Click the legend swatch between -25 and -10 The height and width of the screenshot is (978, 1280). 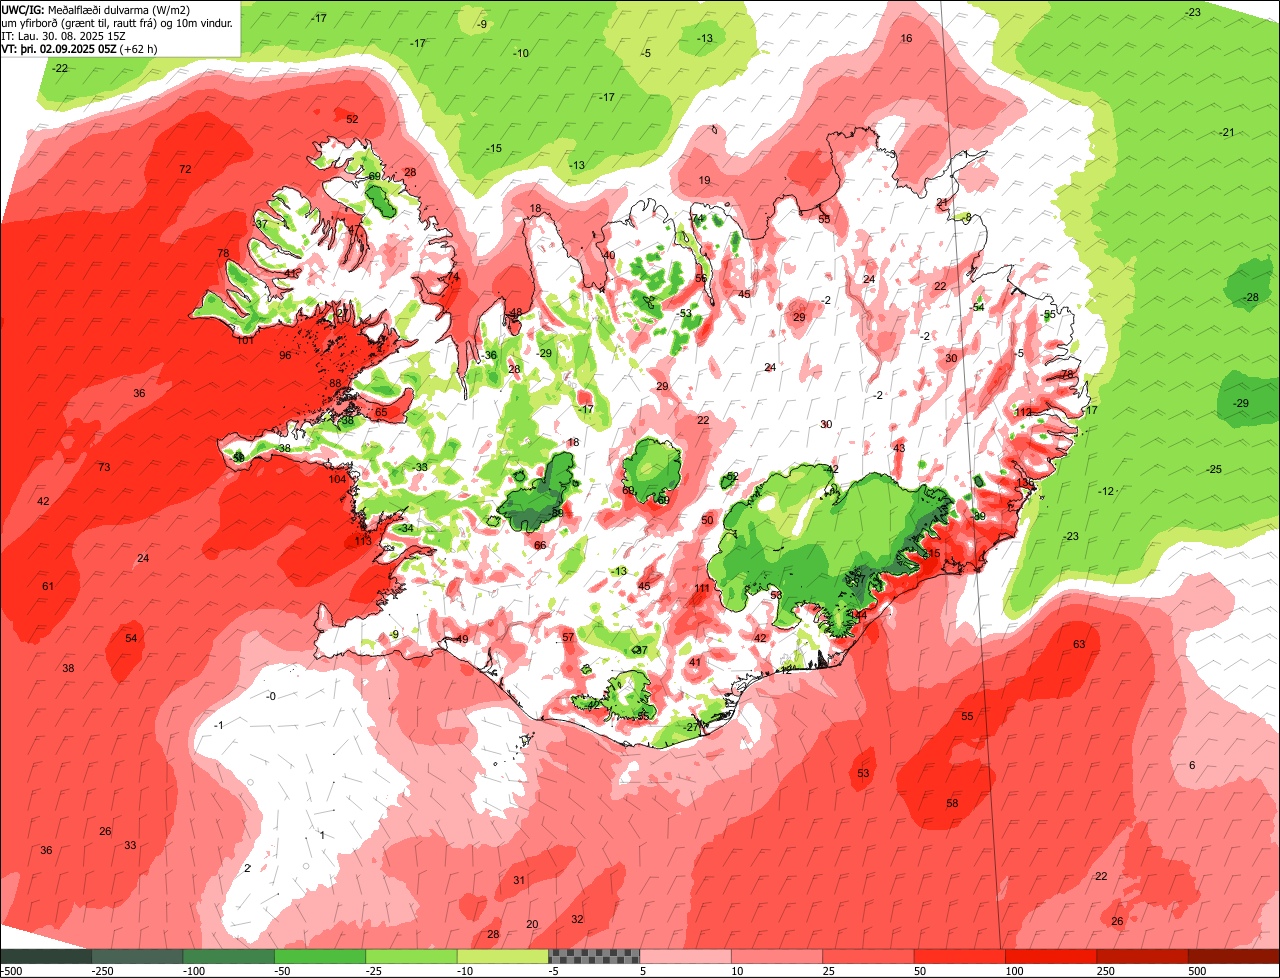[411, 956]
